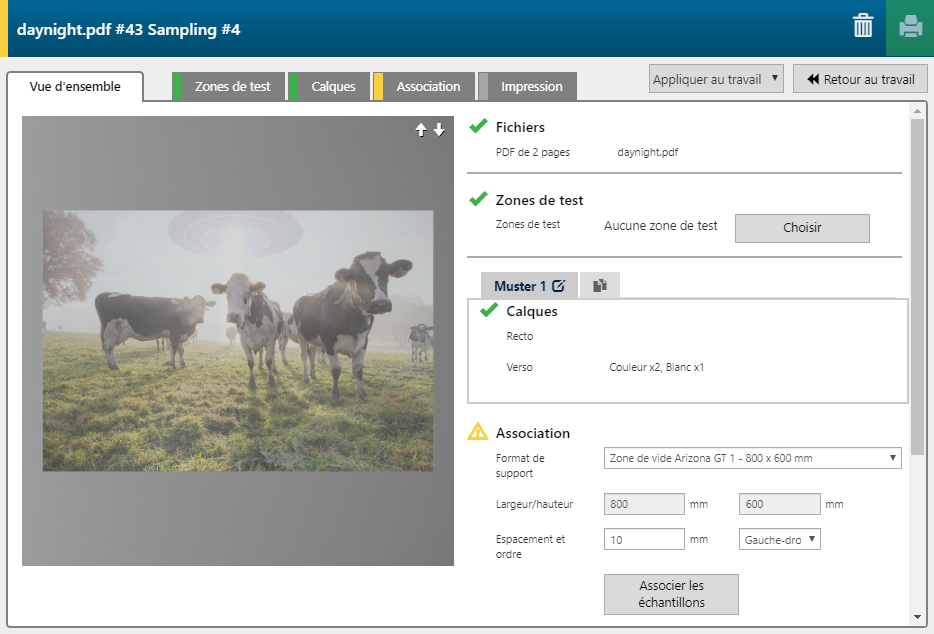Viewport: 934px width, 634px height.
Task: Expand the Format de support dropdown
Action: (752, 458)
